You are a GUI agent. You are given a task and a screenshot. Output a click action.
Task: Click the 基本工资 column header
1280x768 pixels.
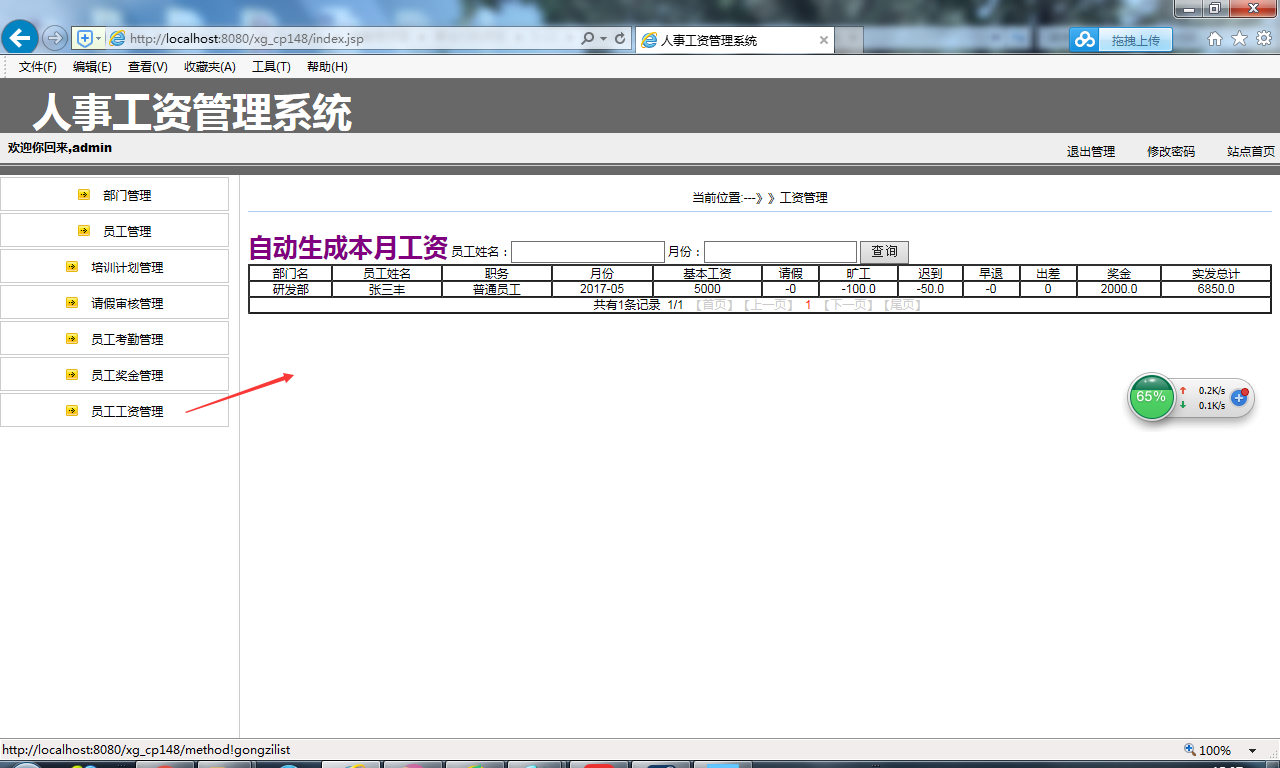coord(707,273)
